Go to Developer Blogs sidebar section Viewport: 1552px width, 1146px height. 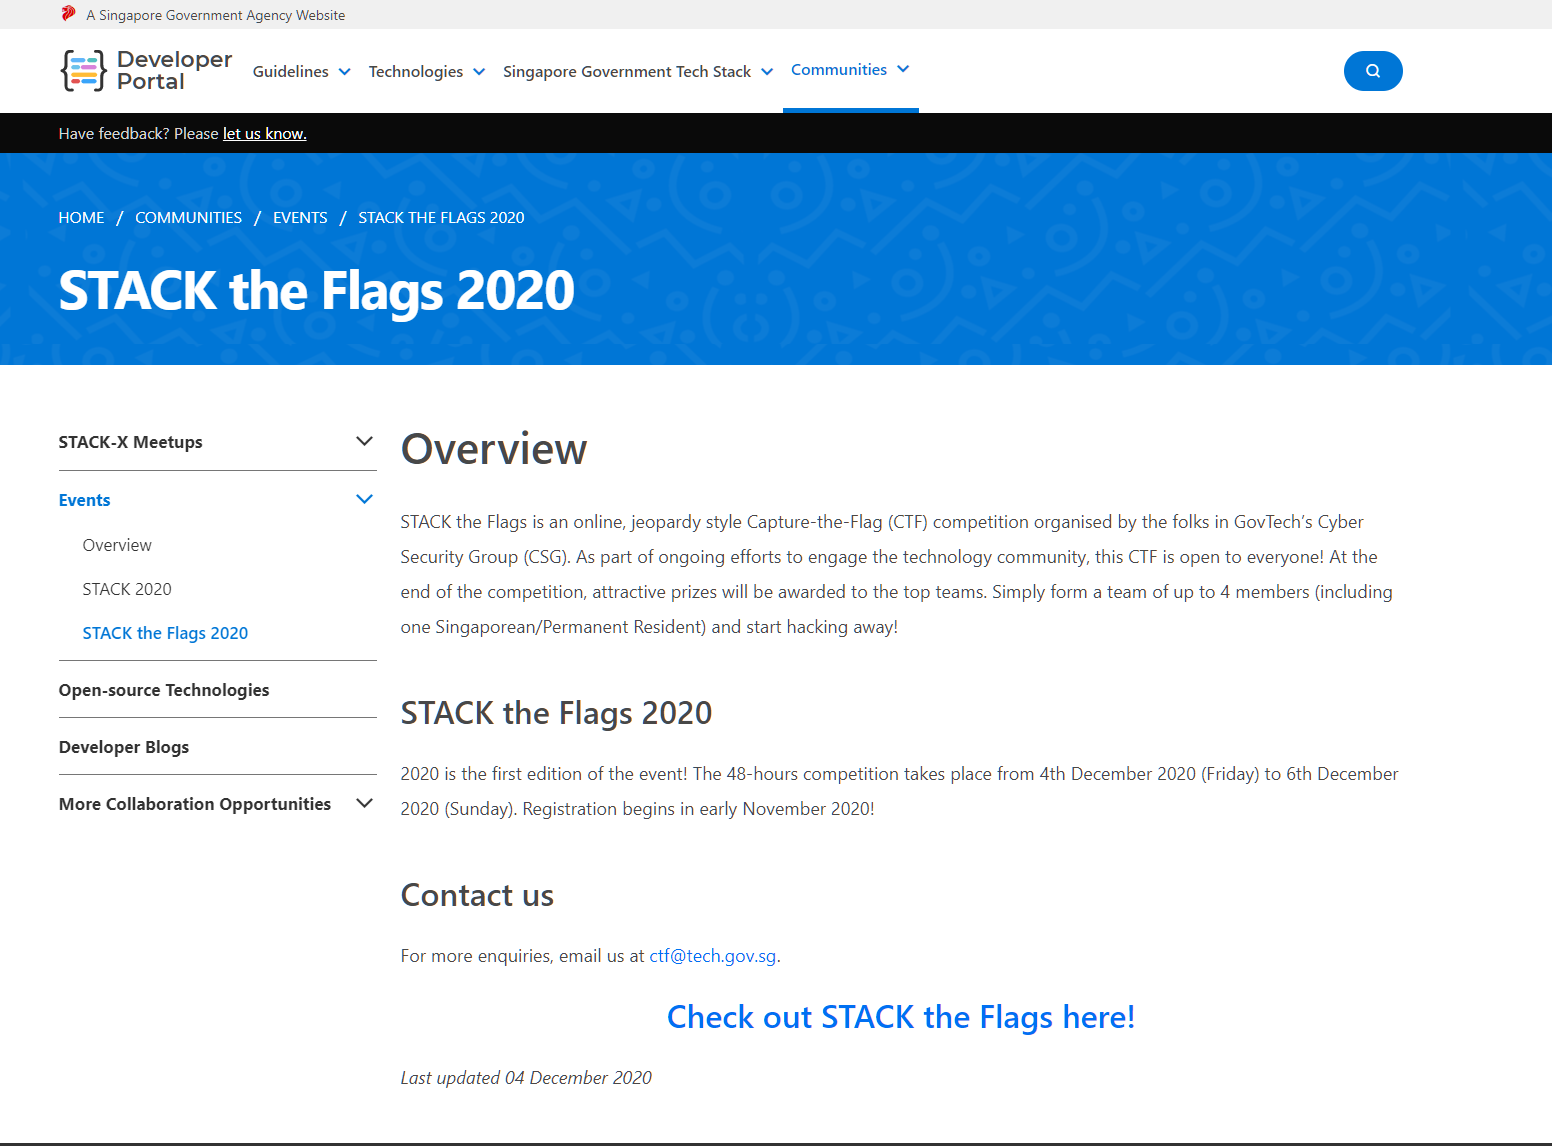click(x=124, y=747)
